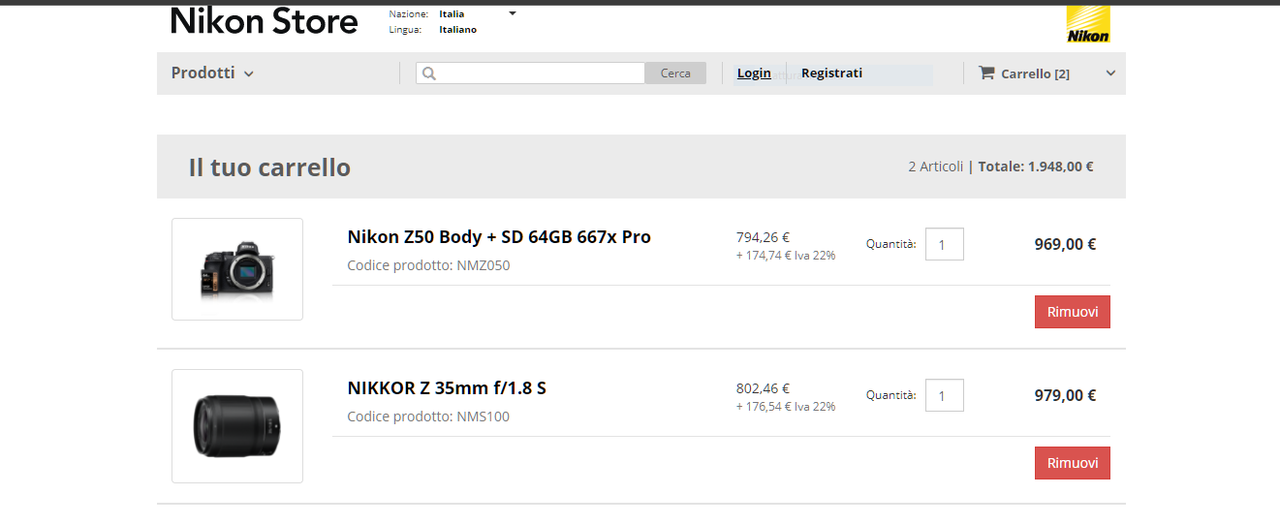Click the Cerca search button

[675, 73]
